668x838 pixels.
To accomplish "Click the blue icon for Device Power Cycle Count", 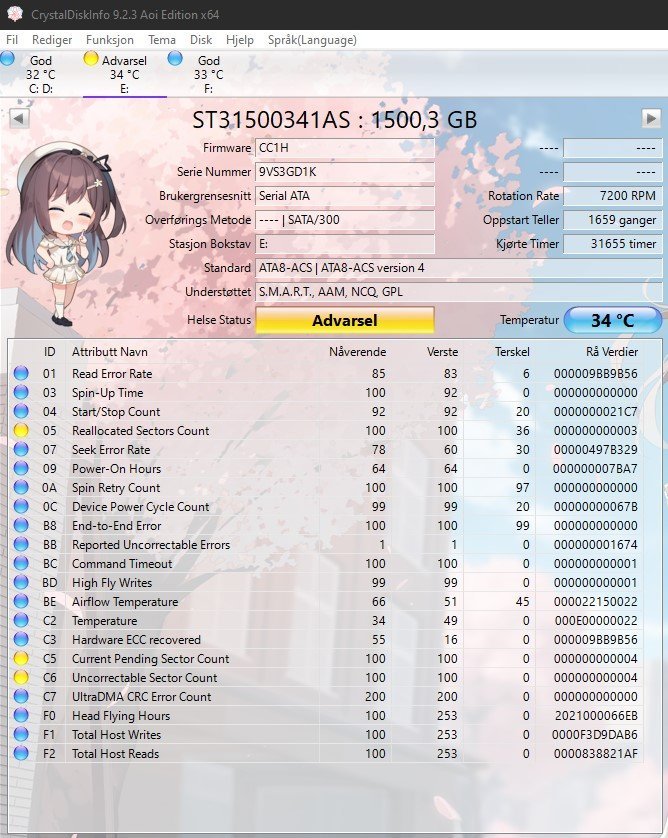I will pyautogui.click(x=21, y=506).
